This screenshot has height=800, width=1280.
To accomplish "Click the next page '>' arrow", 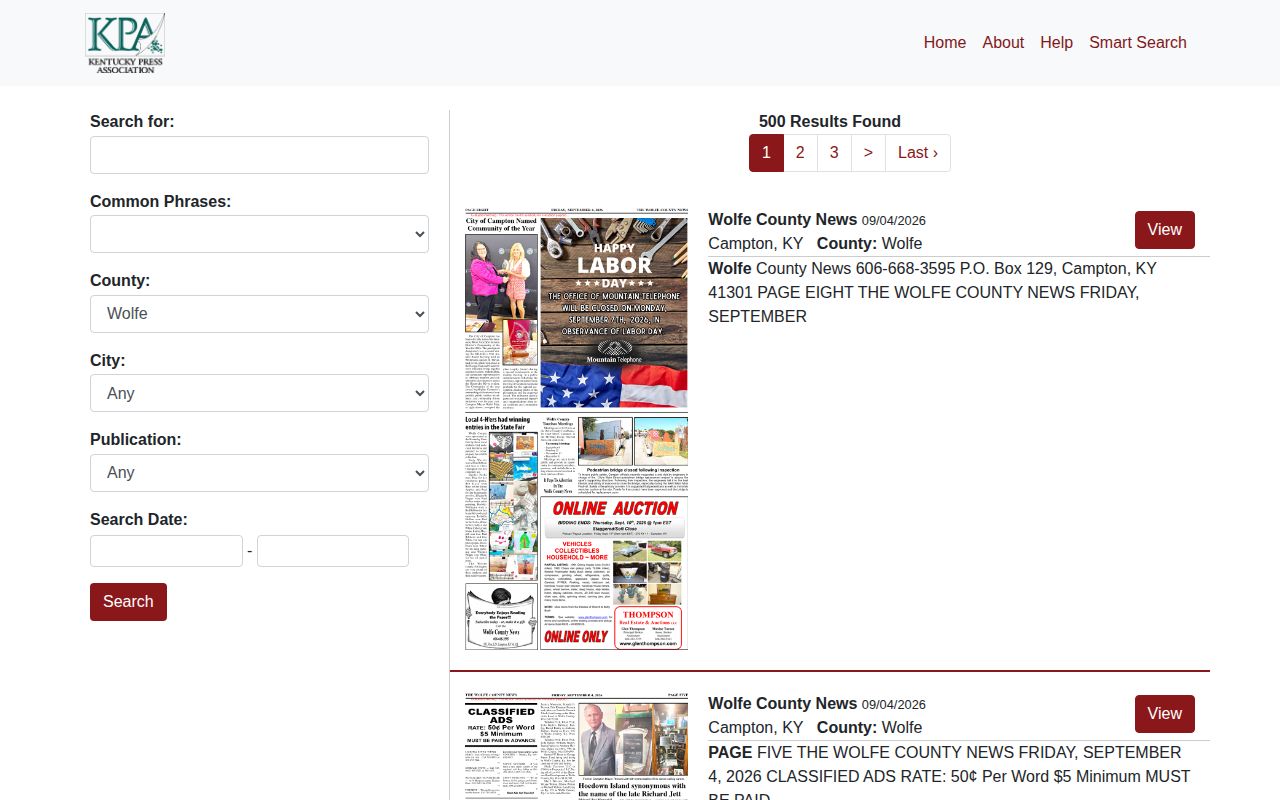I will click(x=868, y=153).
